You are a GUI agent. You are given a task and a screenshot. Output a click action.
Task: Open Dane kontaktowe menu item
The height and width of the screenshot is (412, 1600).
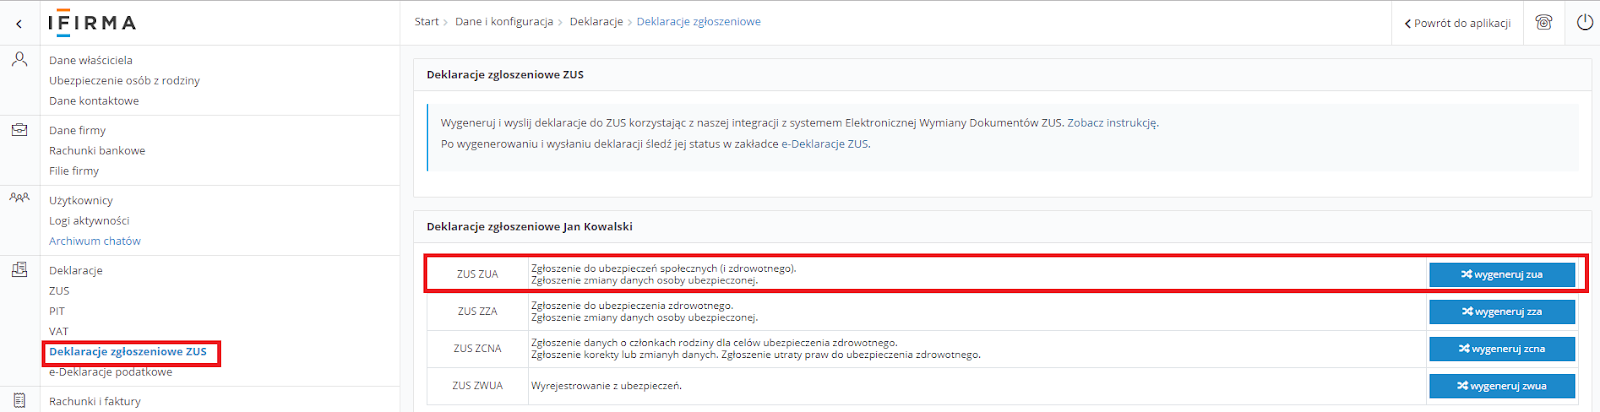click(94, 100)
